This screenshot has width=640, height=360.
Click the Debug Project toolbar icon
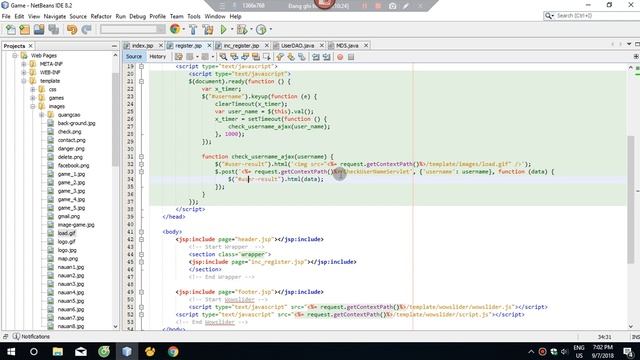coord(242,29)
